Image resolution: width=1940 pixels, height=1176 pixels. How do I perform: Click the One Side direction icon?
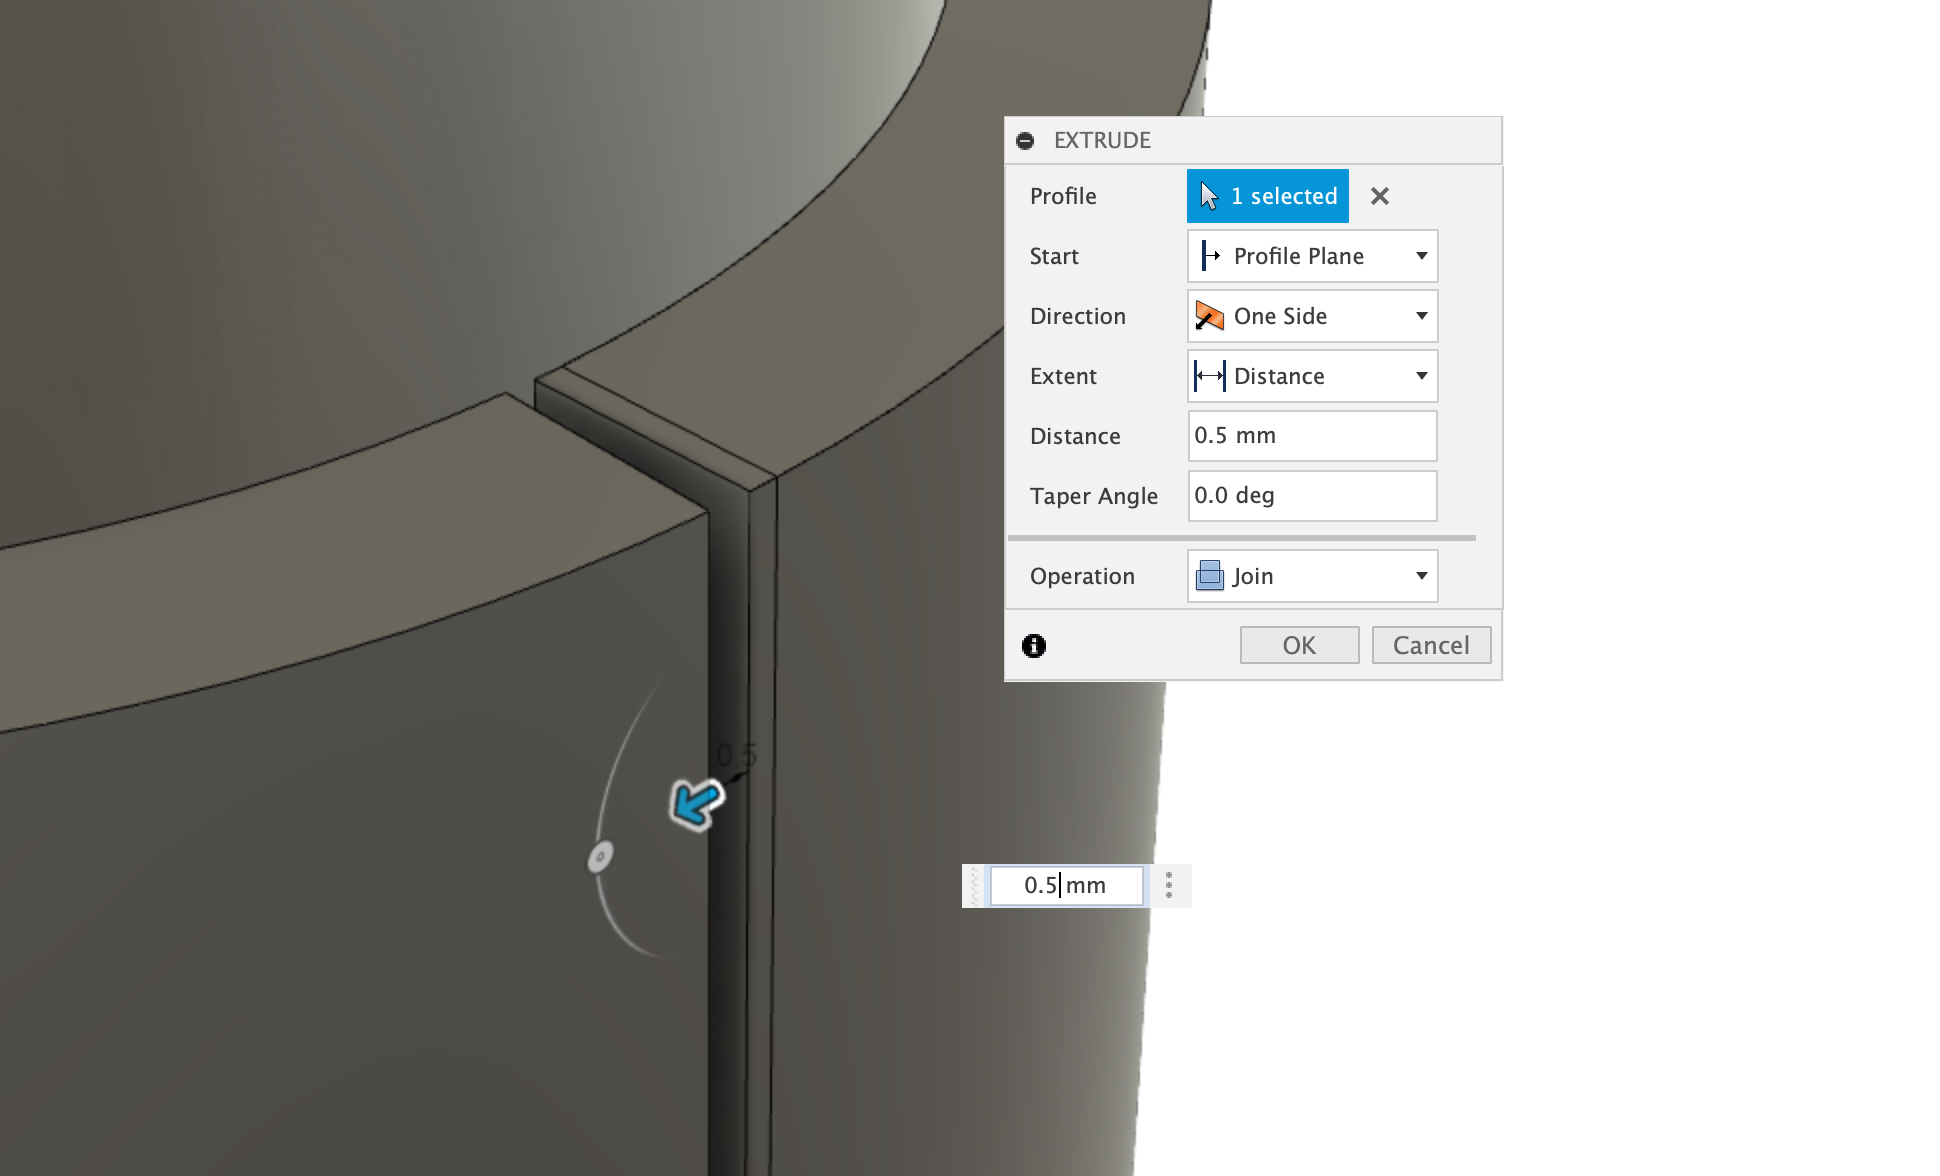point(1211,316)
